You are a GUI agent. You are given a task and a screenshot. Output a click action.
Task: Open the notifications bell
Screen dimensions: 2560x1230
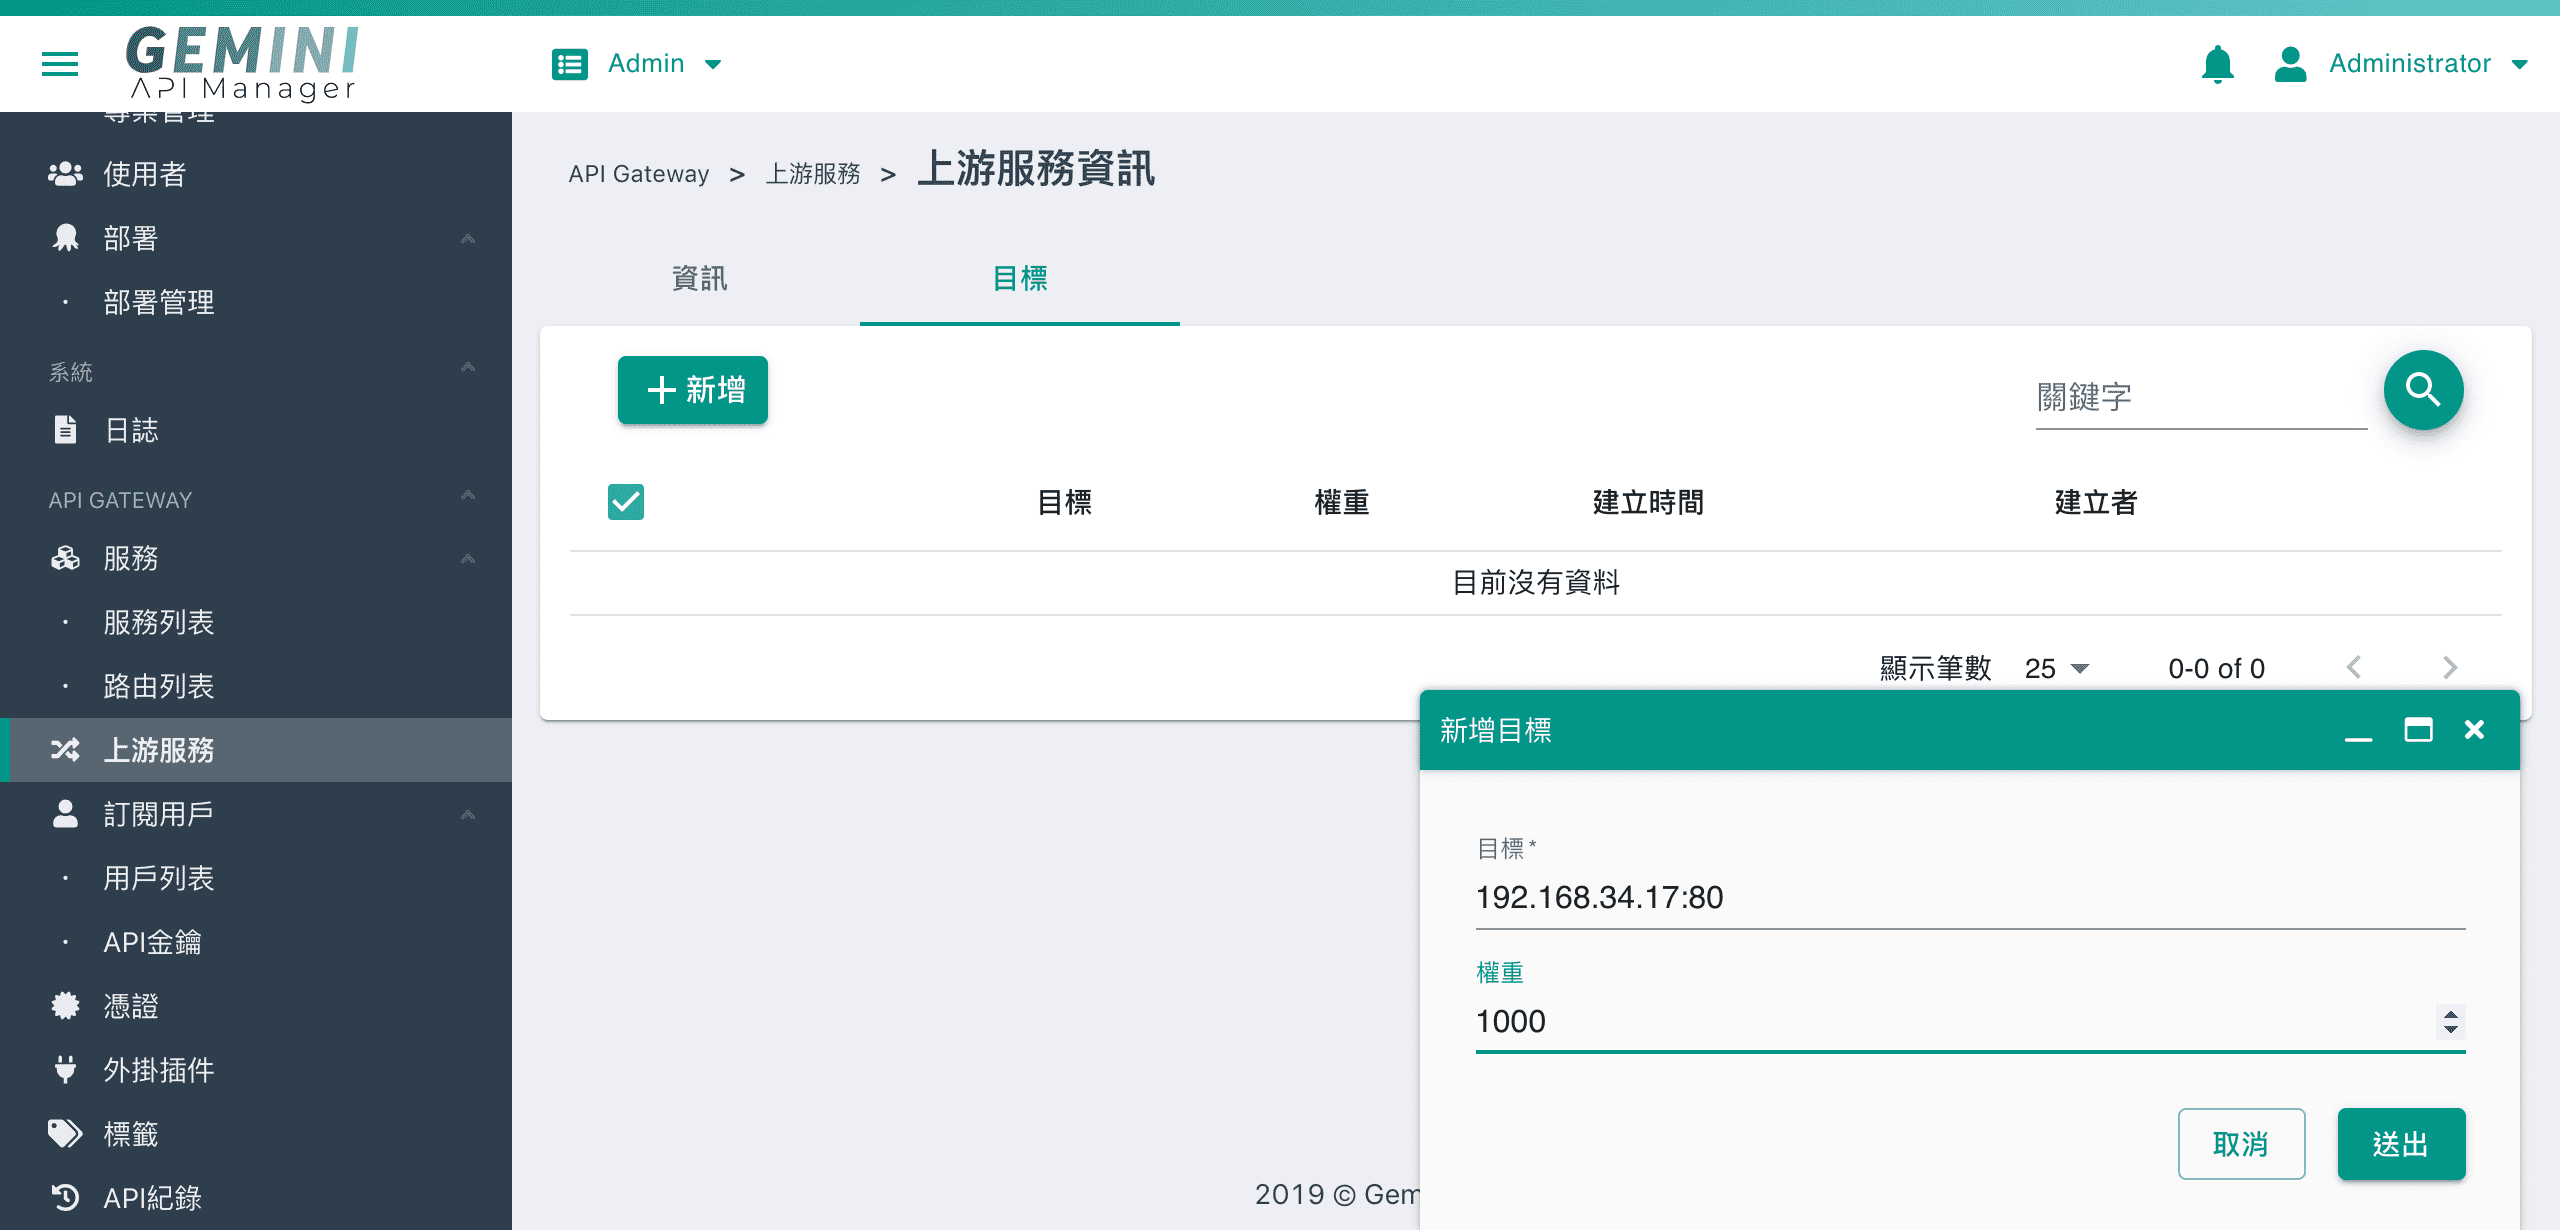[x=2217, y=64]
